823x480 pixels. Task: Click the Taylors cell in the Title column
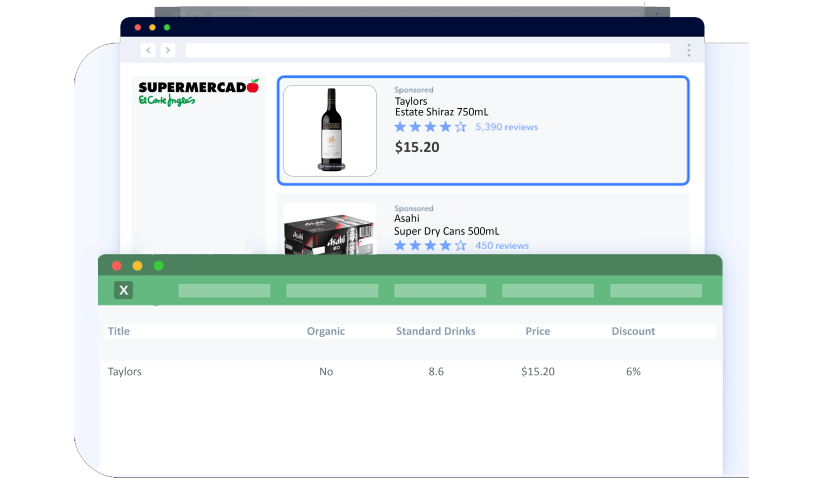pos(124,371)
